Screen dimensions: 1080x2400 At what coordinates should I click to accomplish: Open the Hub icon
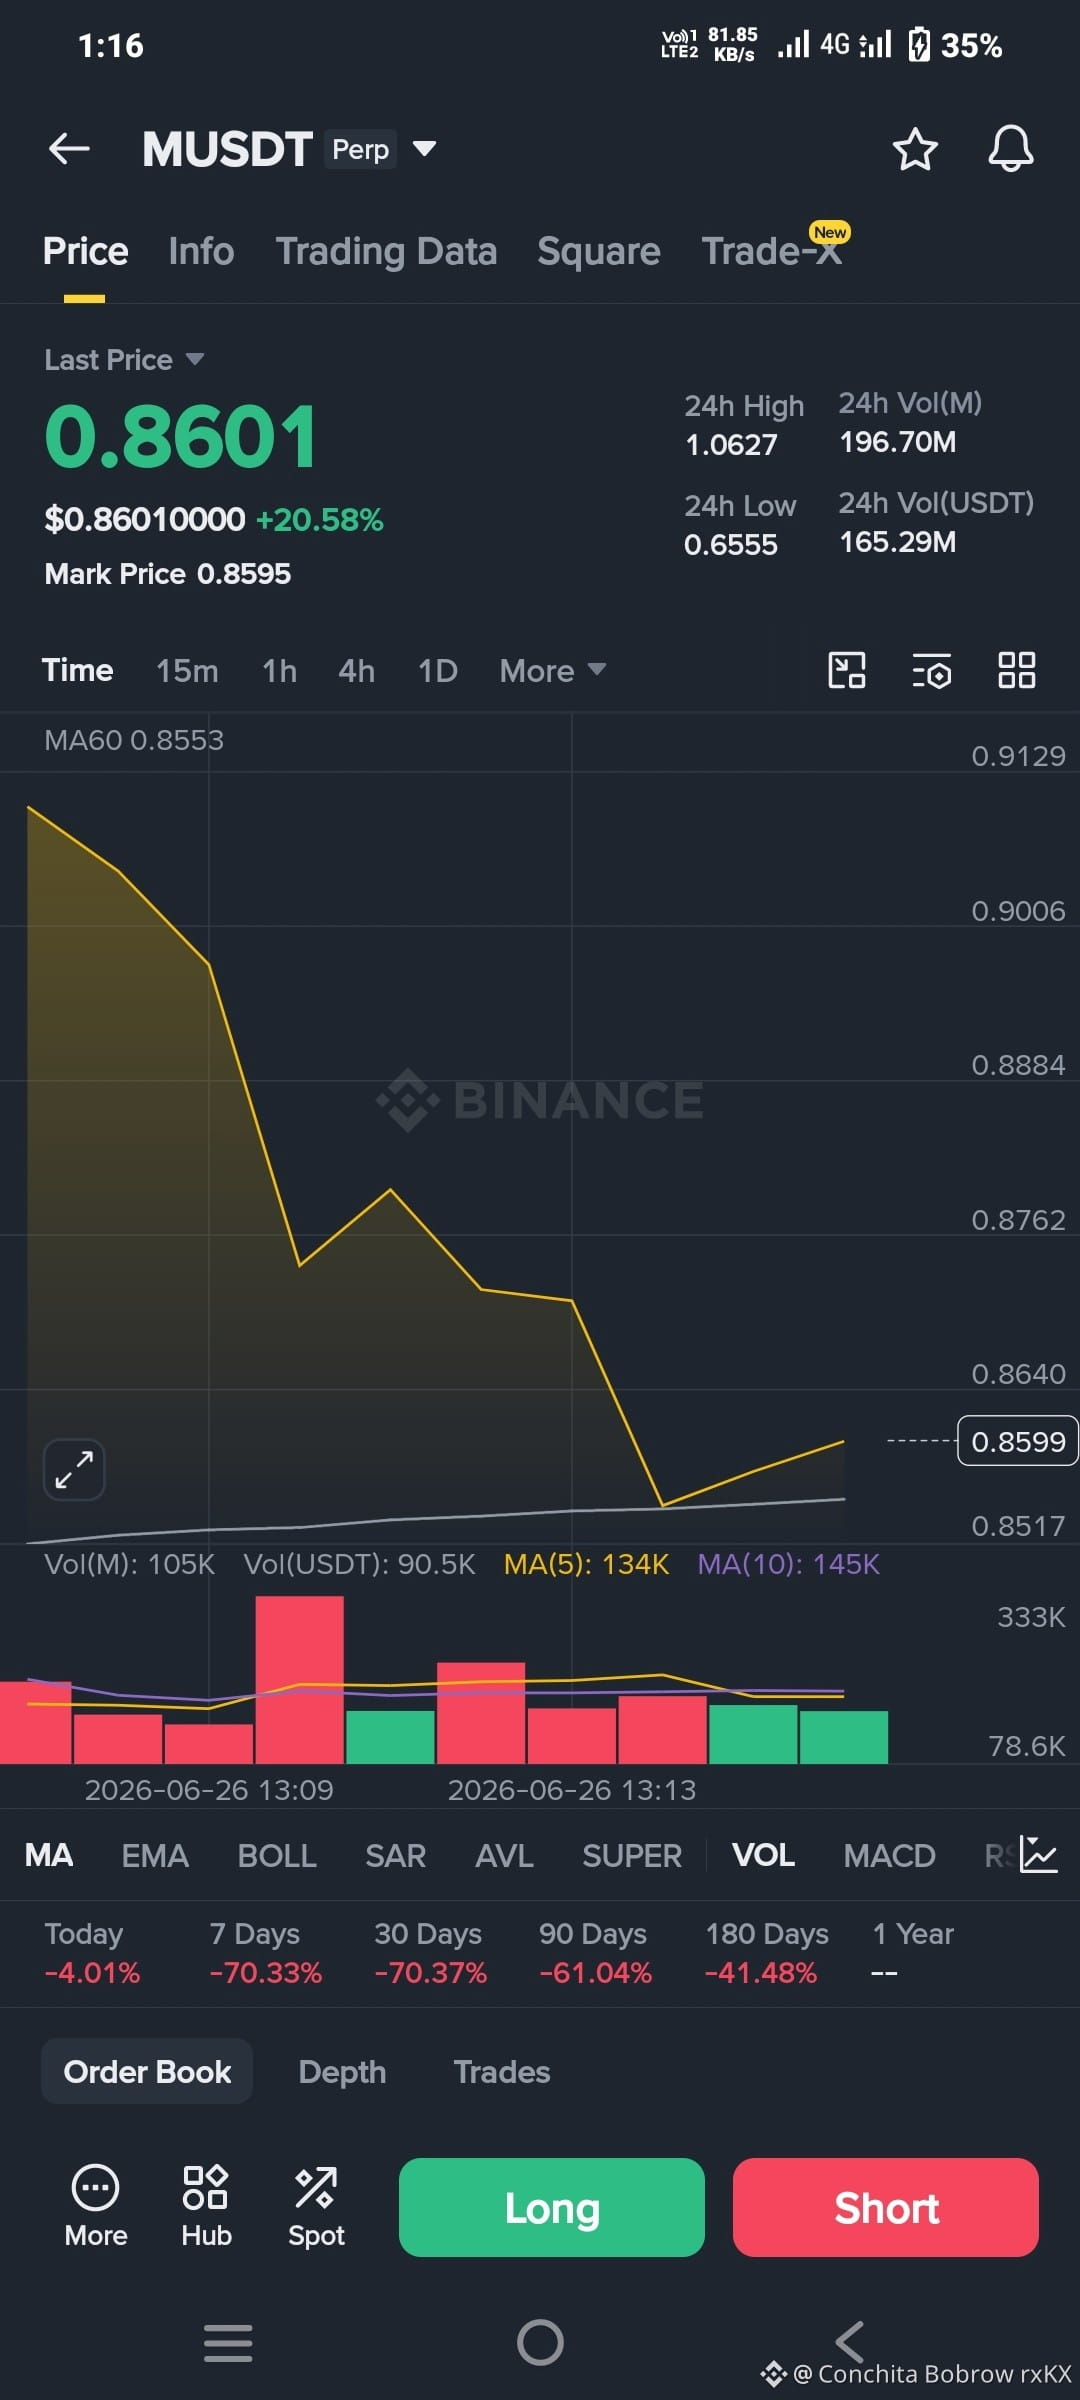coord(206,2207)
